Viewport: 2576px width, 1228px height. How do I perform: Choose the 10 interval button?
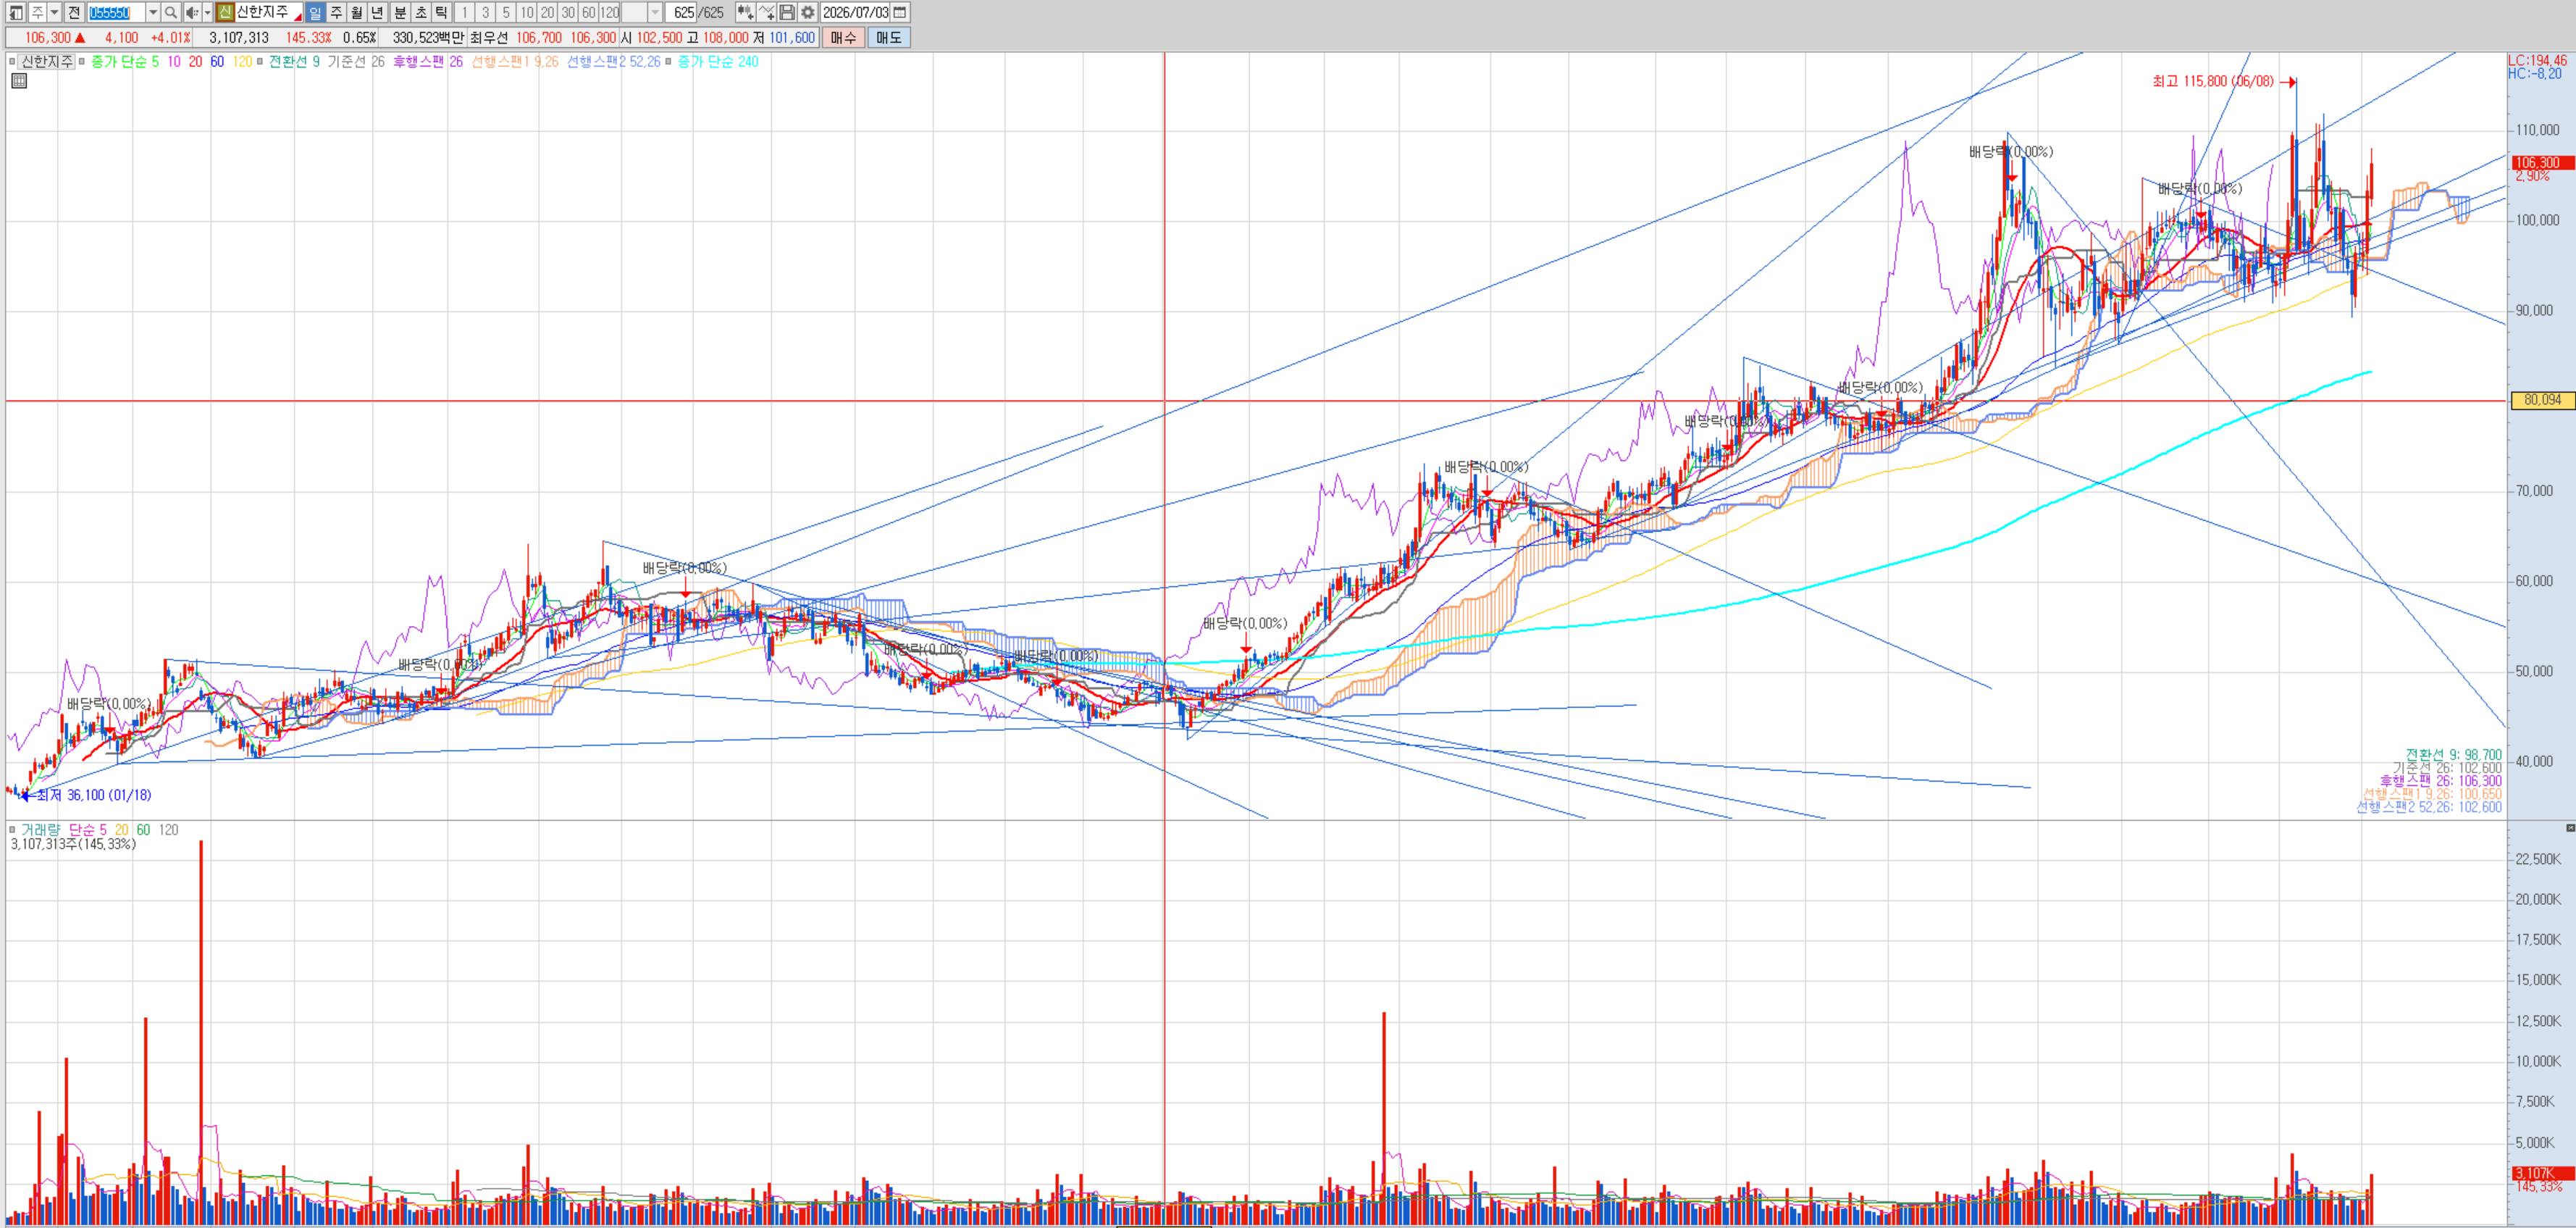pyautogui.click(x=527, y=13)
